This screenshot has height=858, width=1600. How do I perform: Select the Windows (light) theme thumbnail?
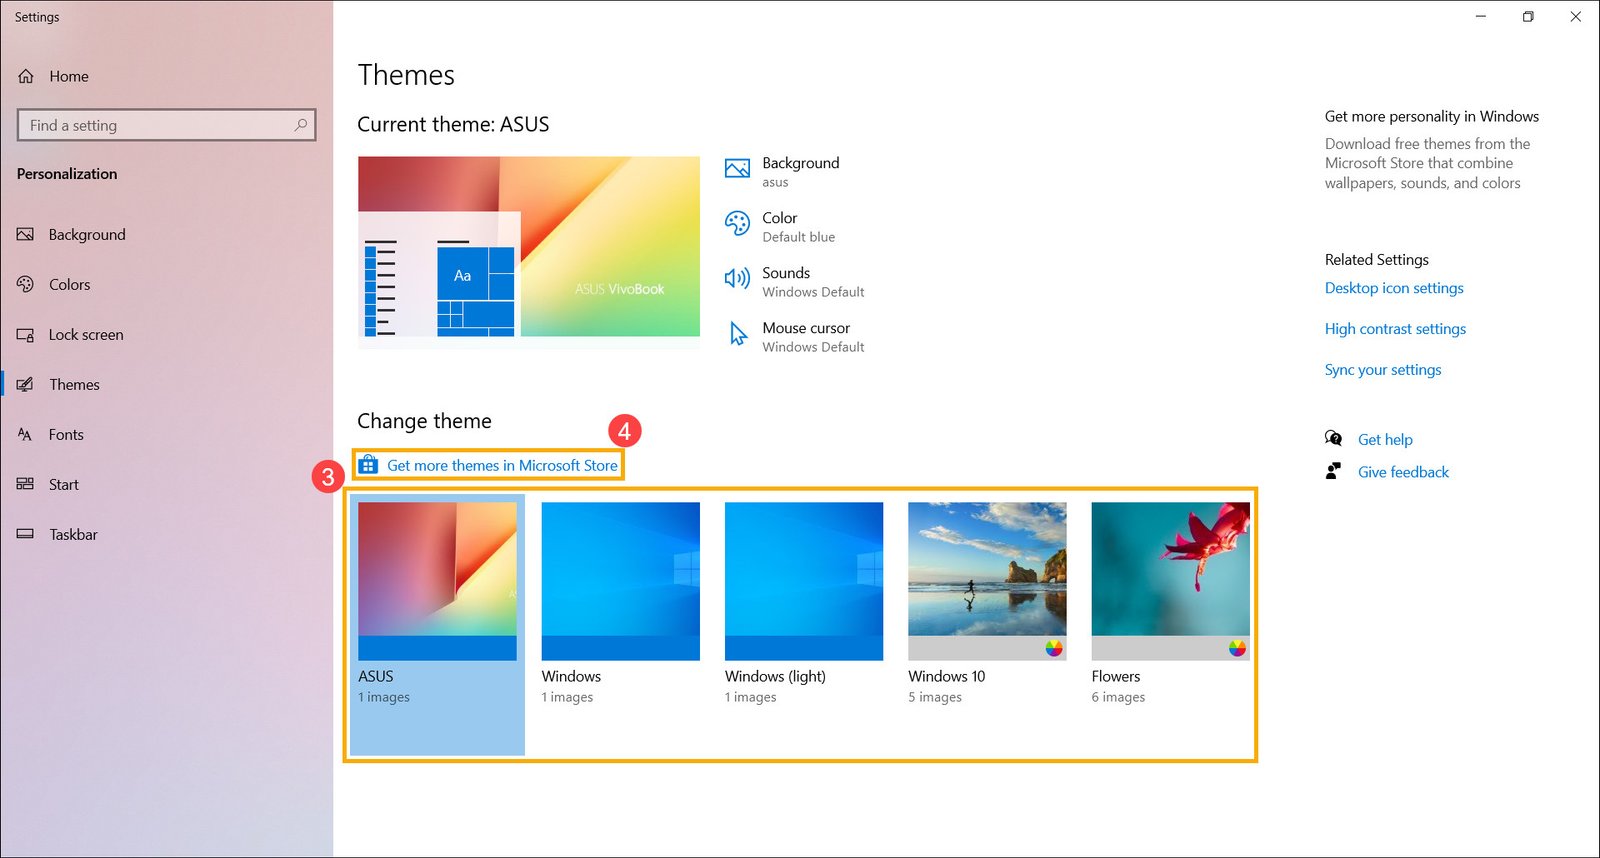coord(804,581)
